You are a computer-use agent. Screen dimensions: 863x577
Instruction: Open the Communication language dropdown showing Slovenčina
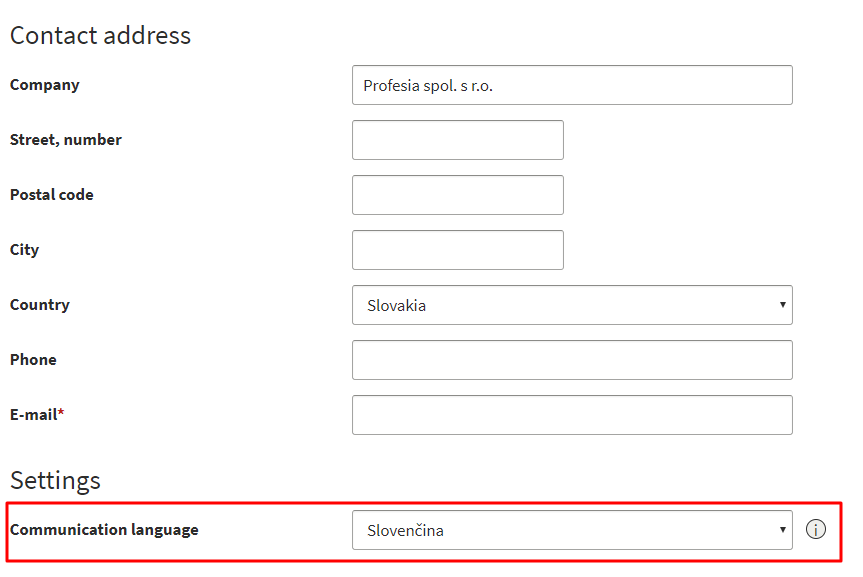[x=572, y=530]
